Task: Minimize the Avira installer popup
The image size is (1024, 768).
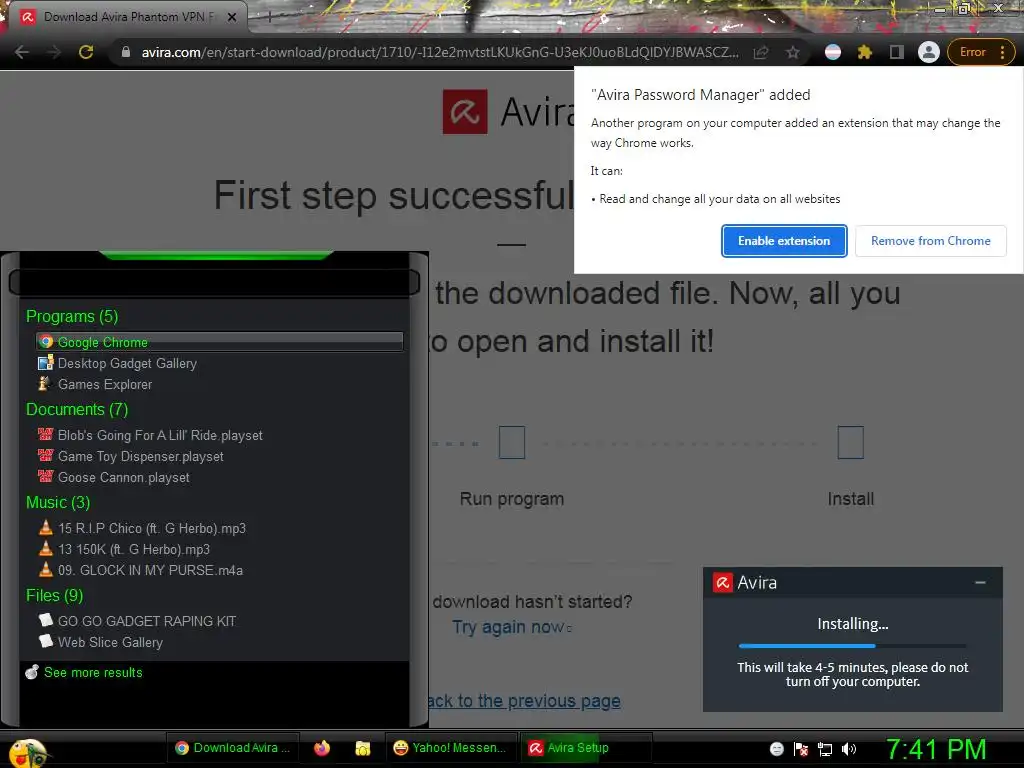Action: pyautogui.click(x=980, y=582)
